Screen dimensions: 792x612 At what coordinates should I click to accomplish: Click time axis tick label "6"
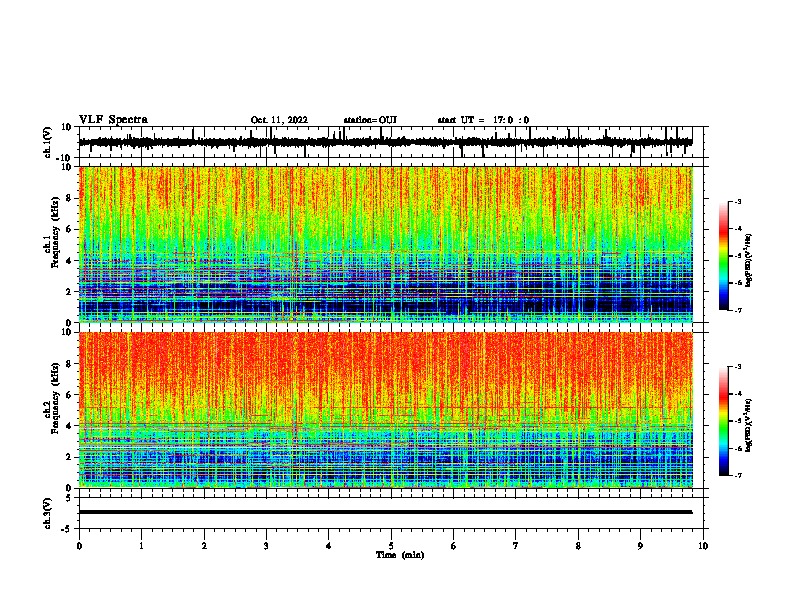[x=454, y=546]
